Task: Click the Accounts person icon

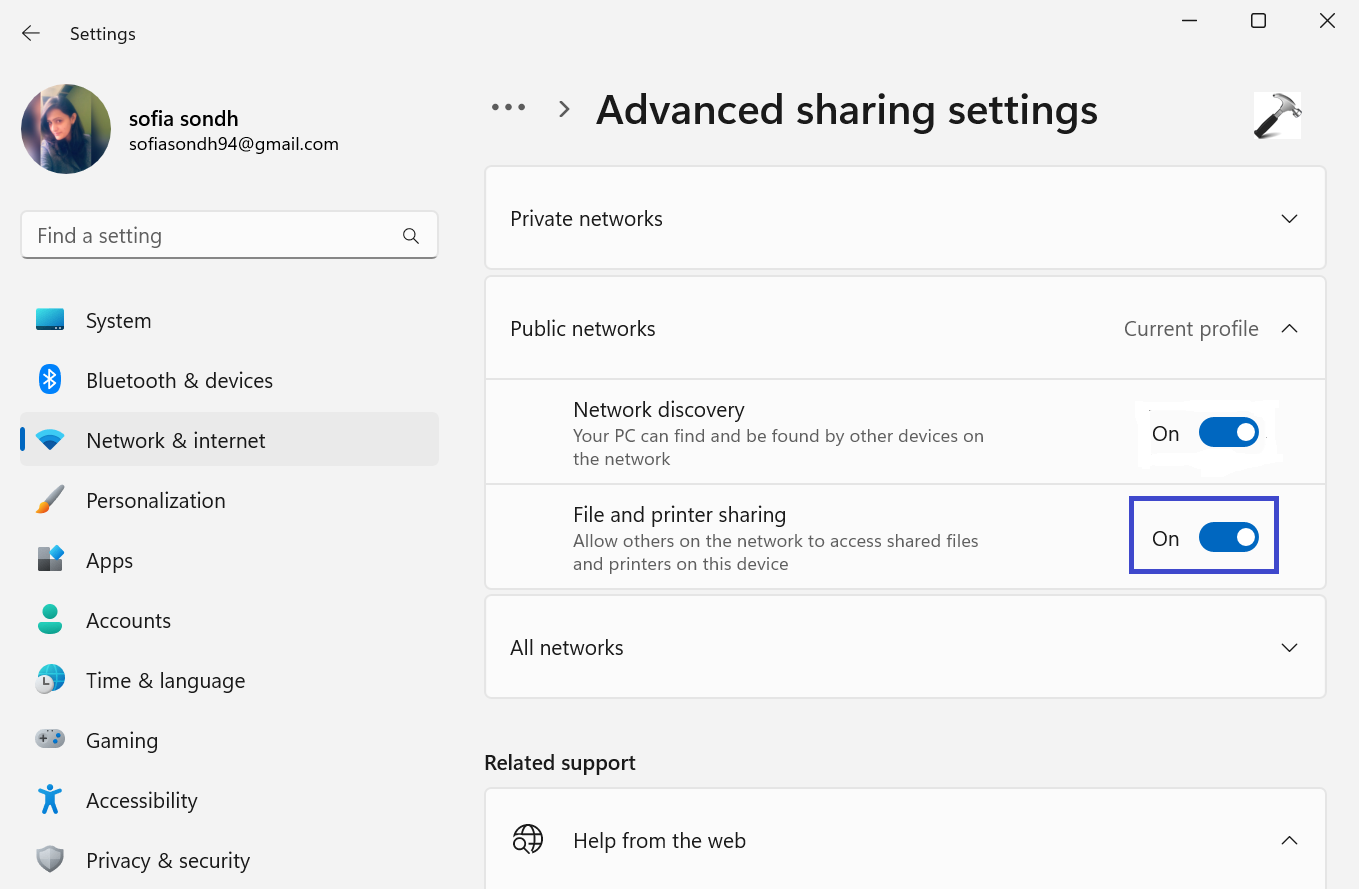Action: (50, 619)
